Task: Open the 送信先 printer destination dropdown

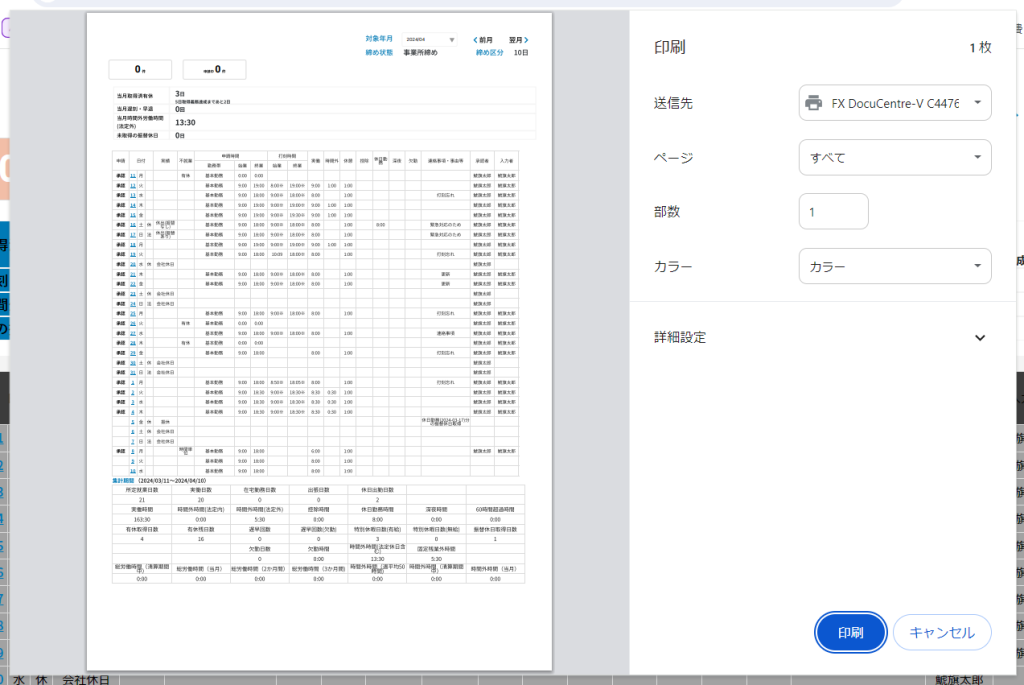Action: tap(895, 103)
